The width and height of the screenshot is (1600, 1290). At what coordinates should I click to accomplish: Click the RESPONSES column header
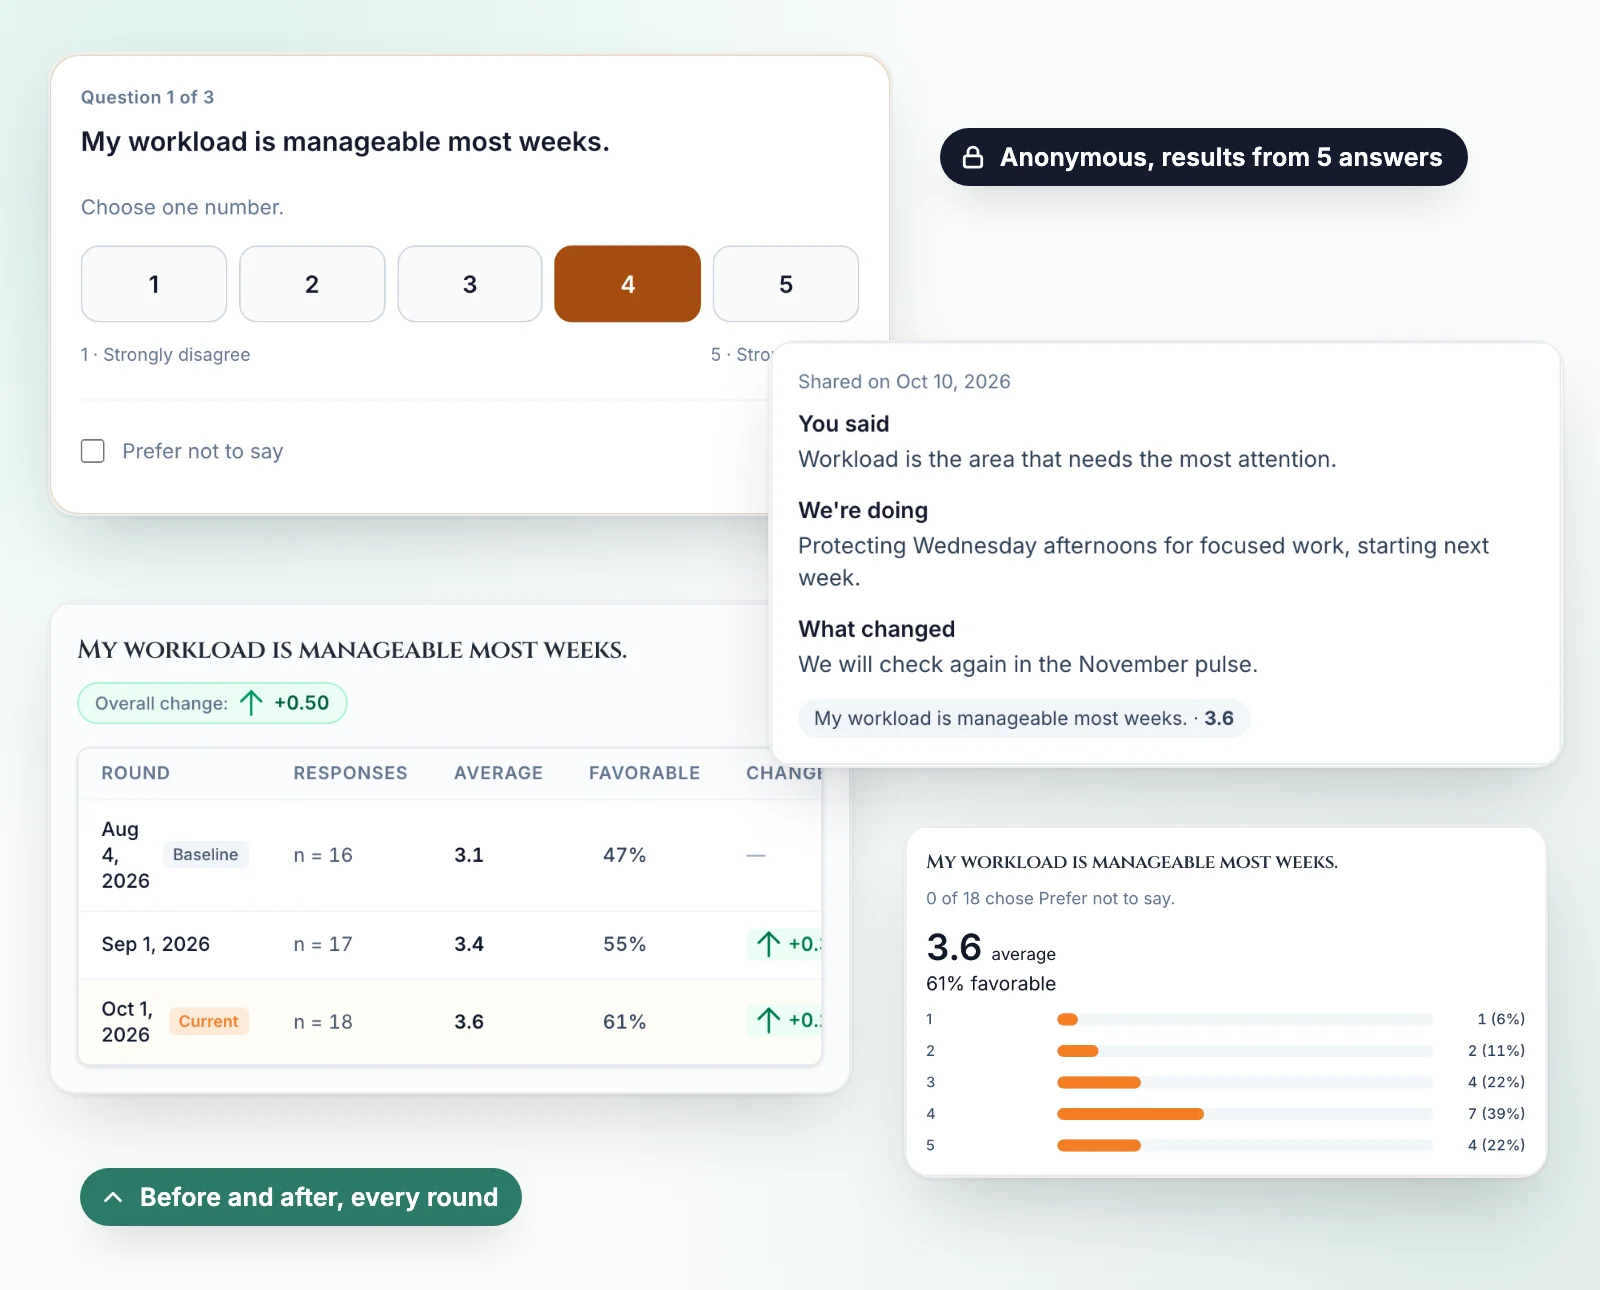pyautogui.click(x=350, y=773)
